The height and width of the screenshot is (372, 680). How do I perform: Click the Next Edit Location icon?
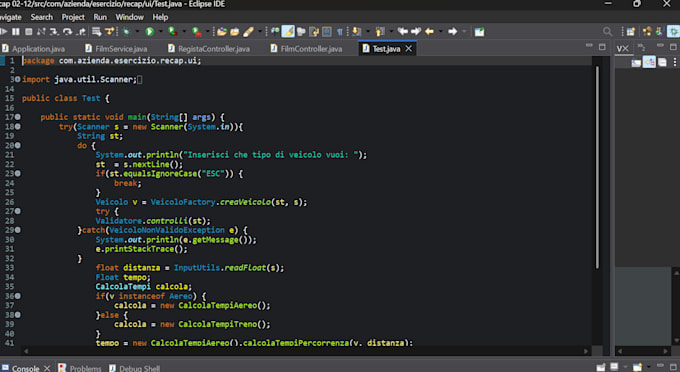point(416,32)
